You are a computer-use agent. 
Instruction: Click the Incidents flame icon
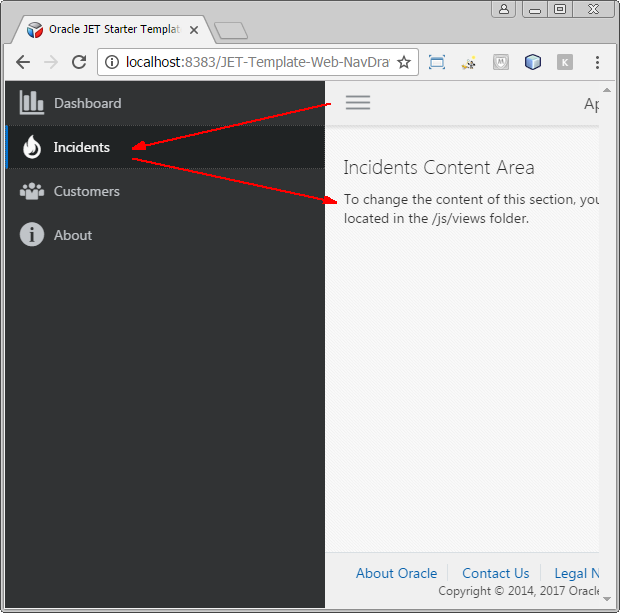[x=32, y=147]
